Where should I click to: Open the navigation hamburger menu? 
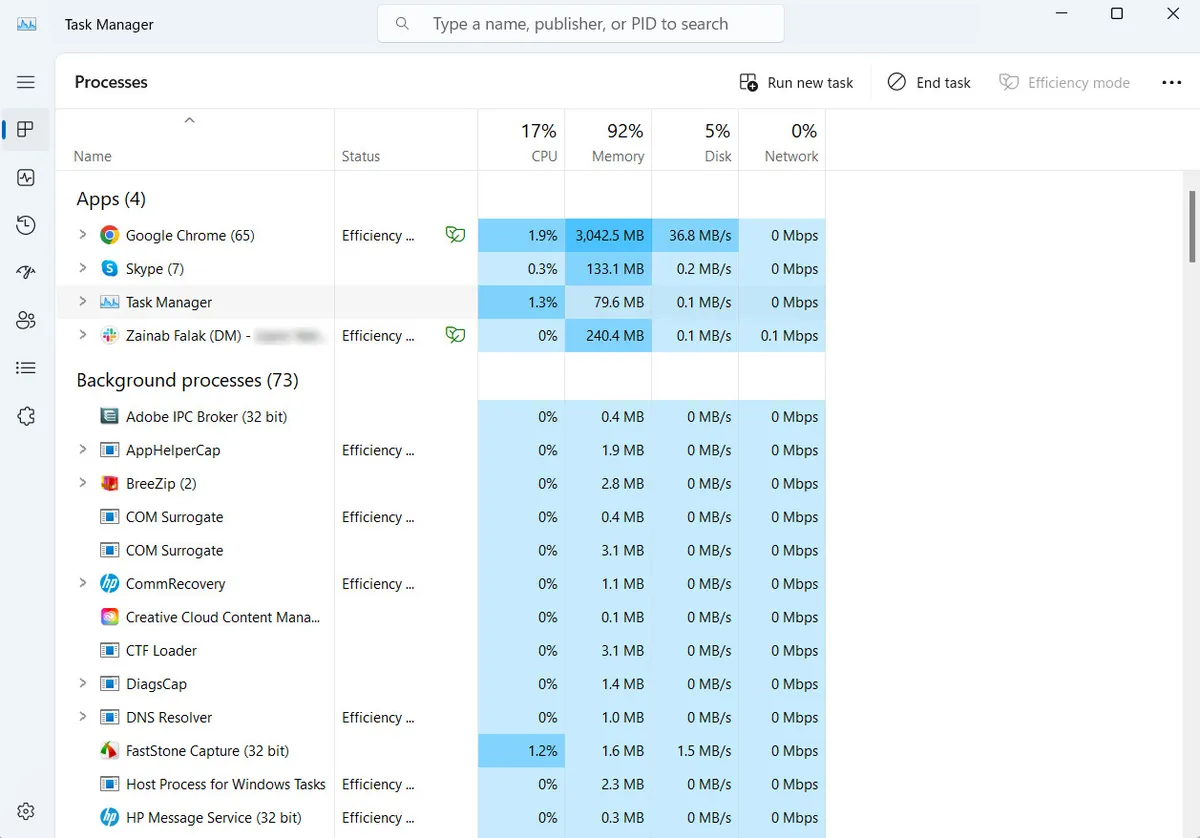click(x=25, y=82)
